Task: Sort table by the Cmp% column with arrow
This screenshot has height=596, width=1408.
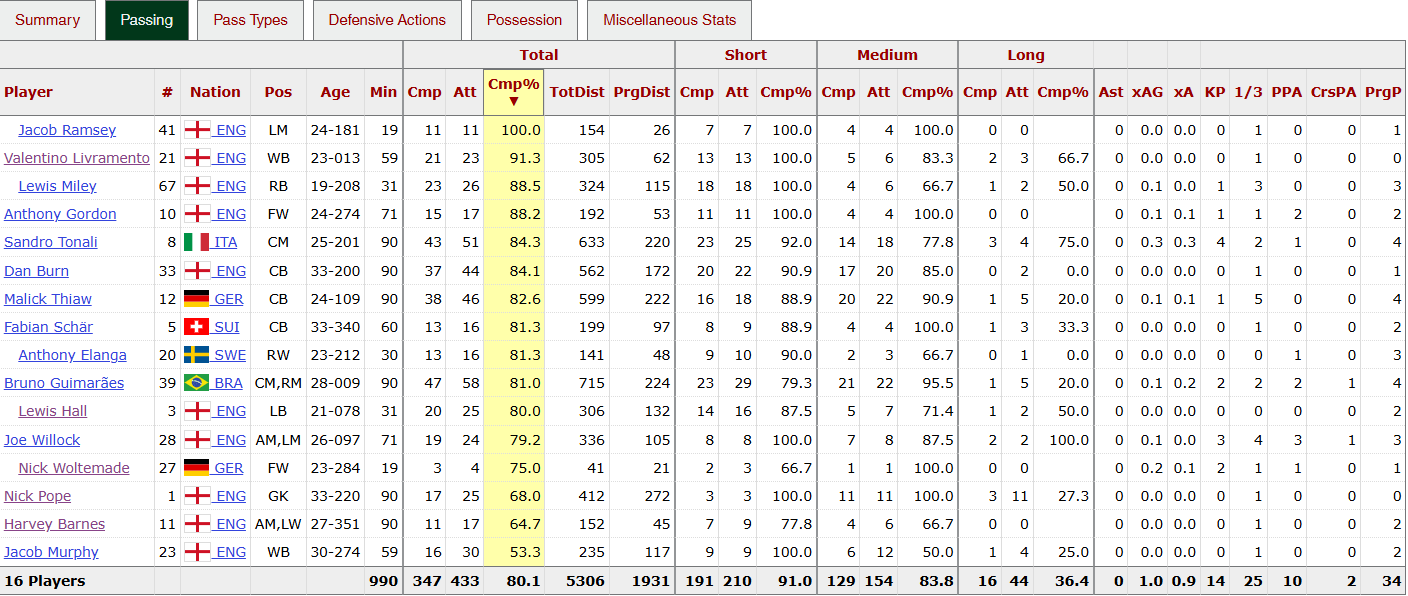Action: pyautogui.click(x=513, y=92)
